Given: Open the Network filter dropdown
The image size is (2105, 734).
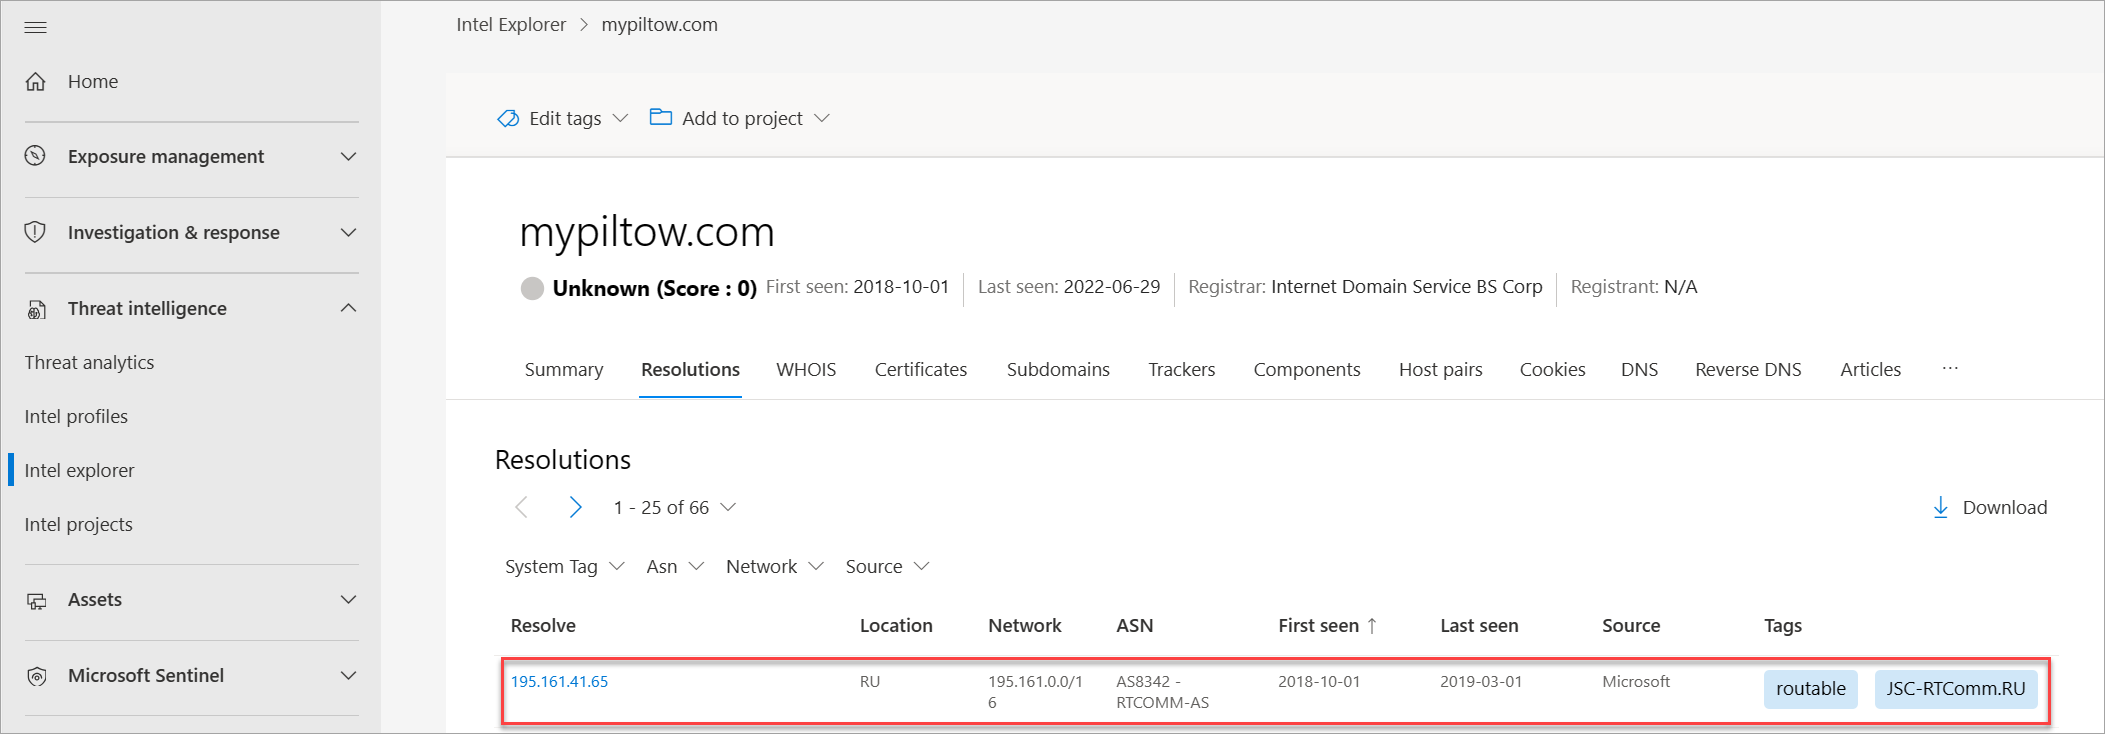Looking at the screenshot, I should [x=774, y=567].
